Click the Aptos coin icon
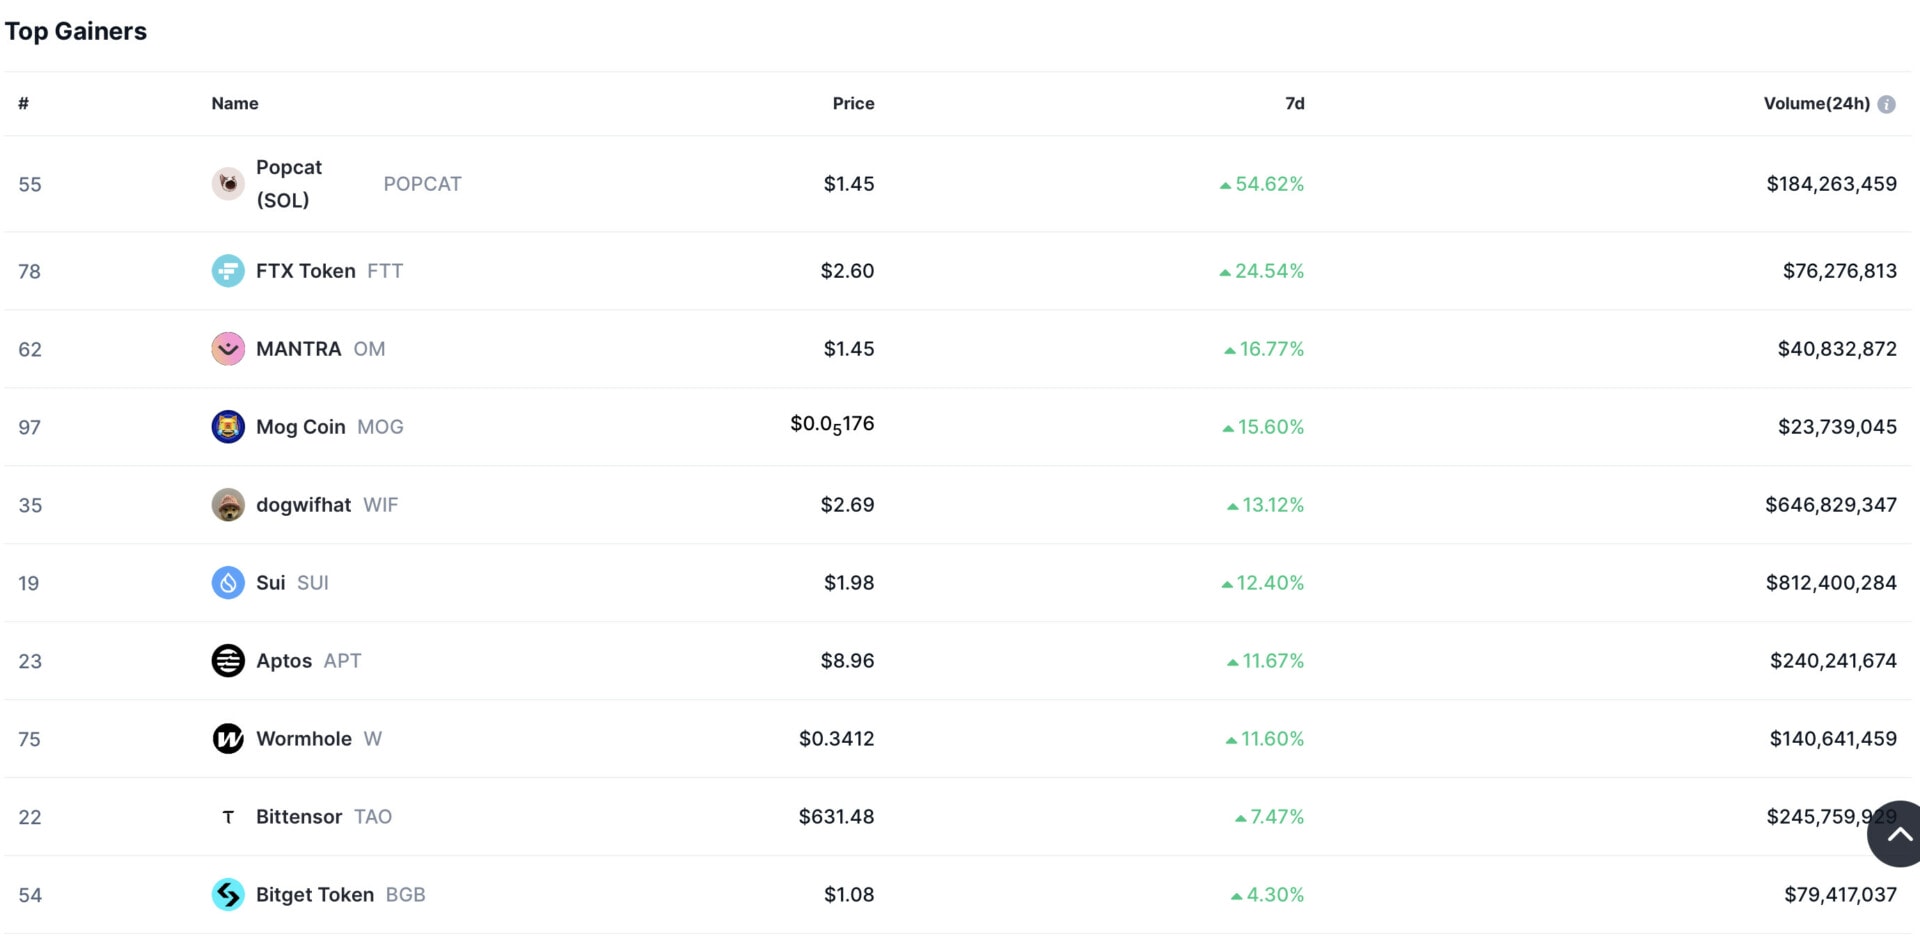1920x937 pixels. click(x=228, y=660)
